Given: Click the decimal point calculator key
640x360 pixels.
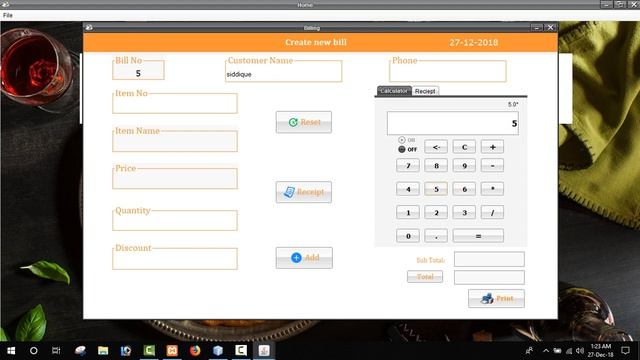Looking at the screenshot, I should [436, 236].
